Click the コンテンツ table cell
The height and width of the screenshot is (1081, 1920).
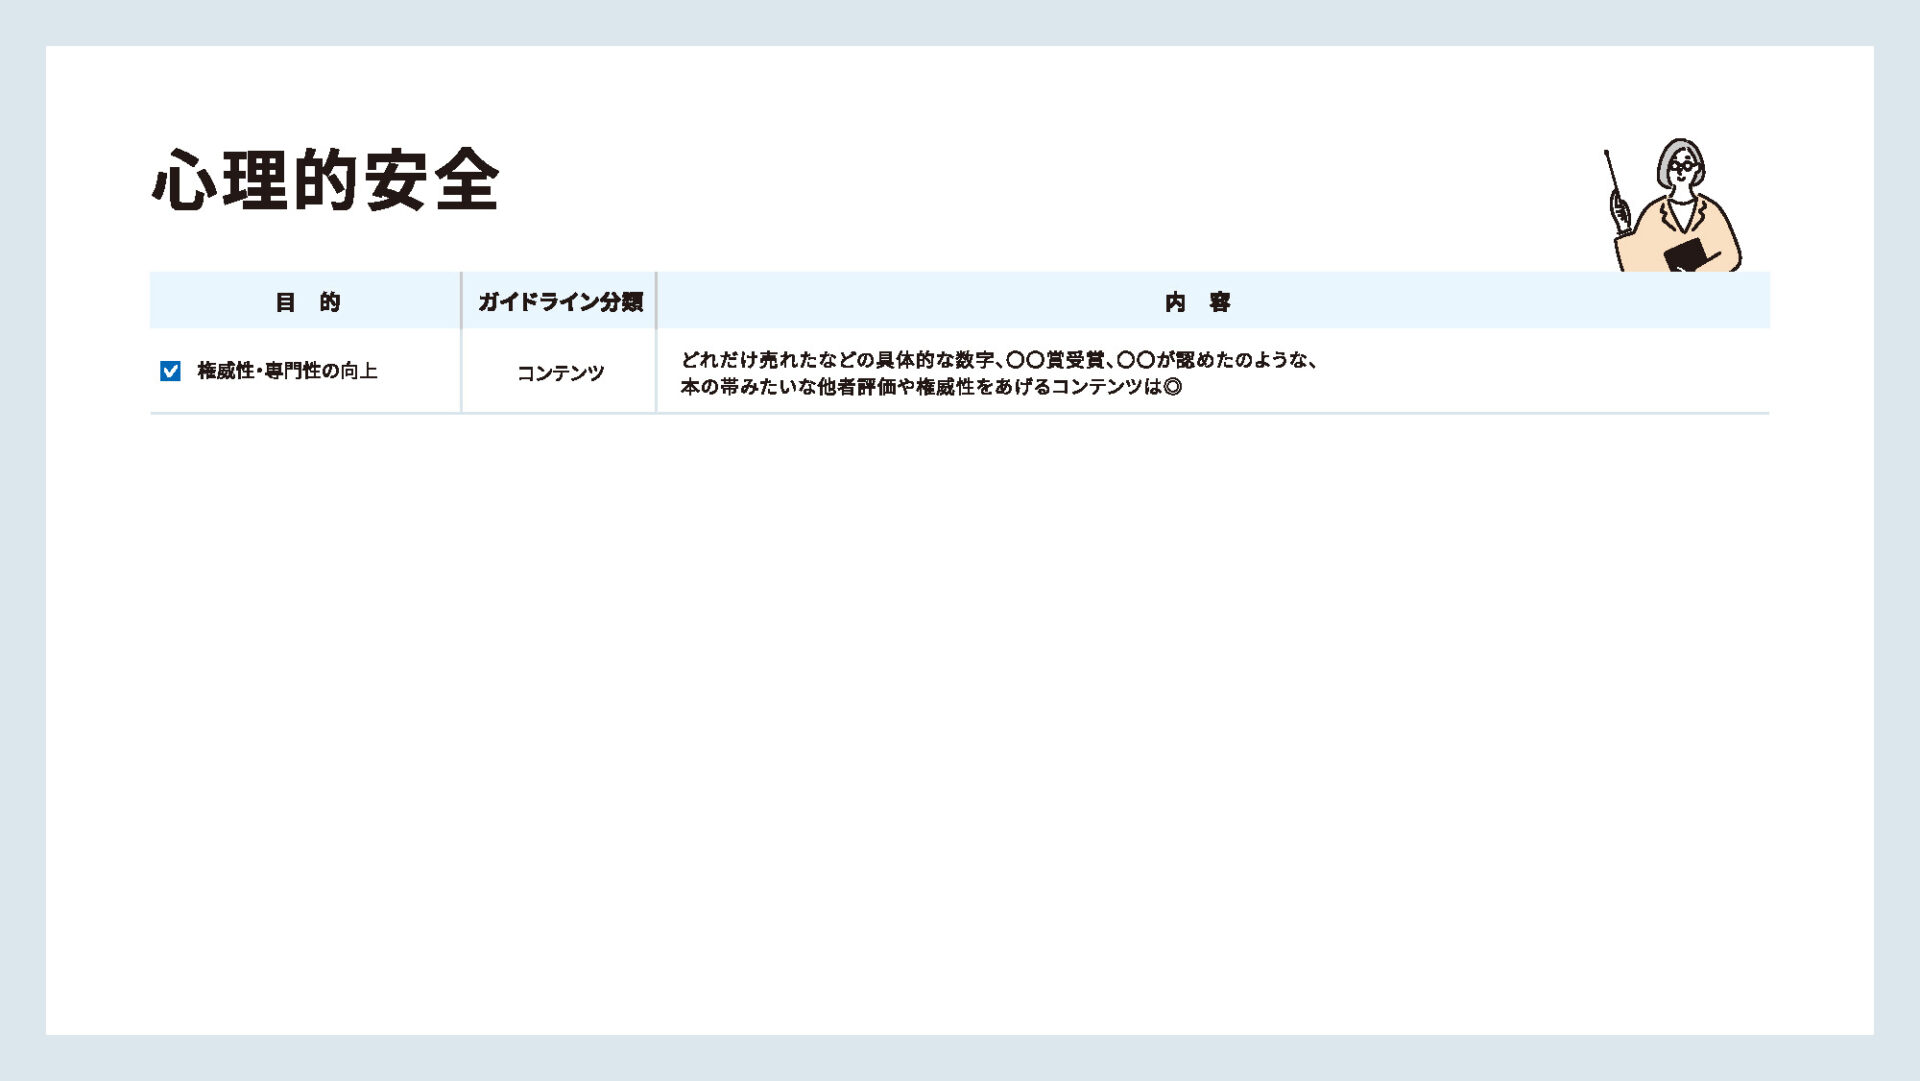tap(560, 372)
